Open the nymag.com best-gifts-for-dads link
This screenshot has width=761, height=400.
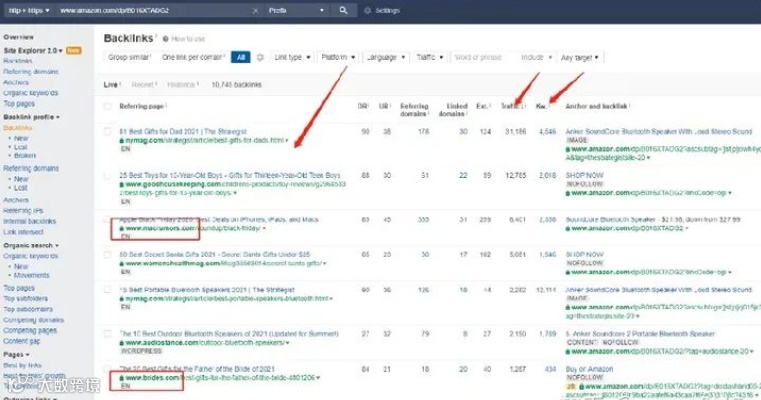[x=204, y=140]
